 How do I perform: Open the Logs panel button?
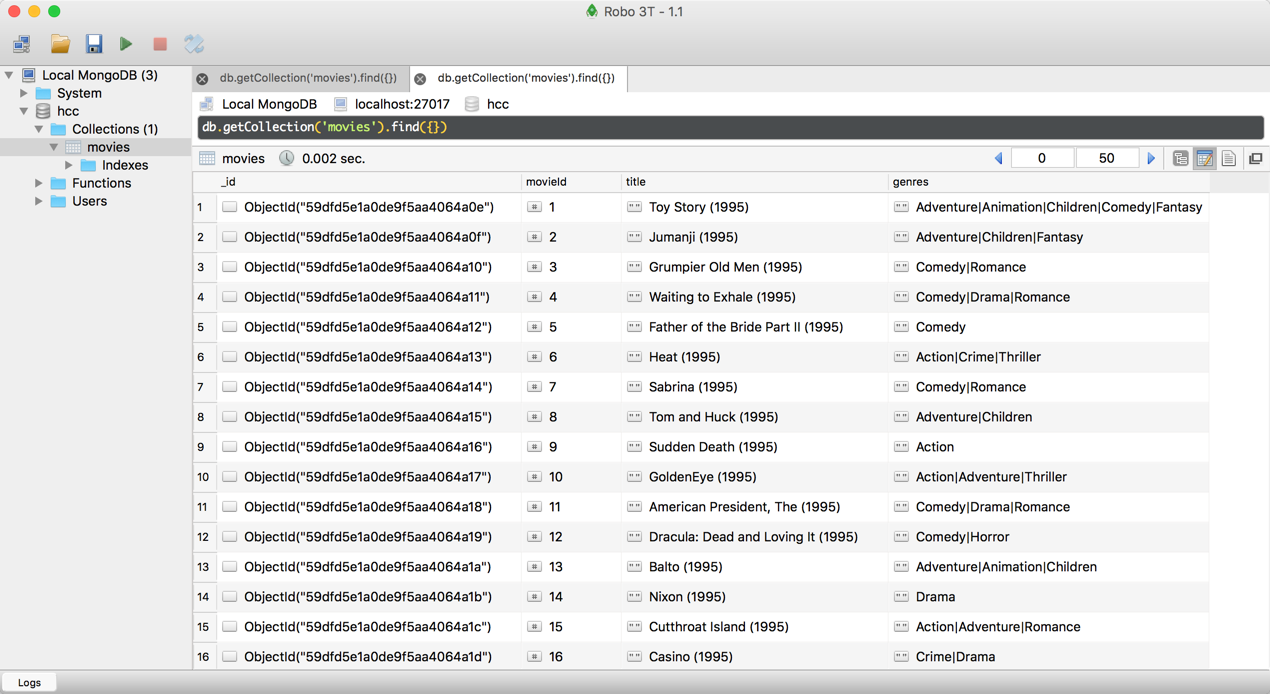pyautogui.click(x=29, y=683)
